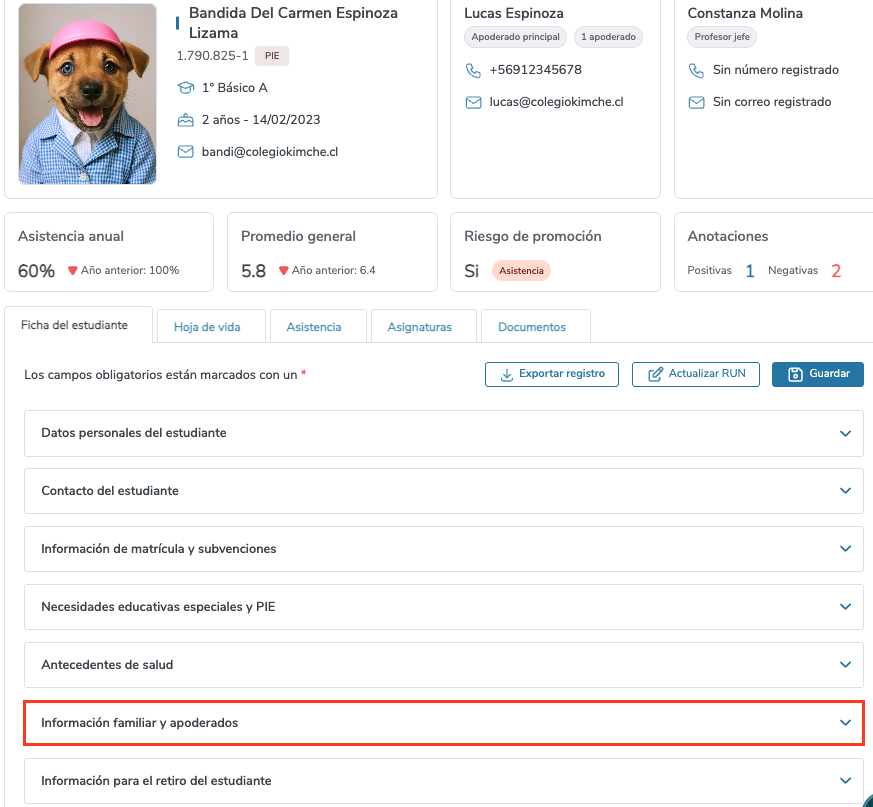Click the Asistencia risk badge

pyautogui.click(x=521, y=271)
